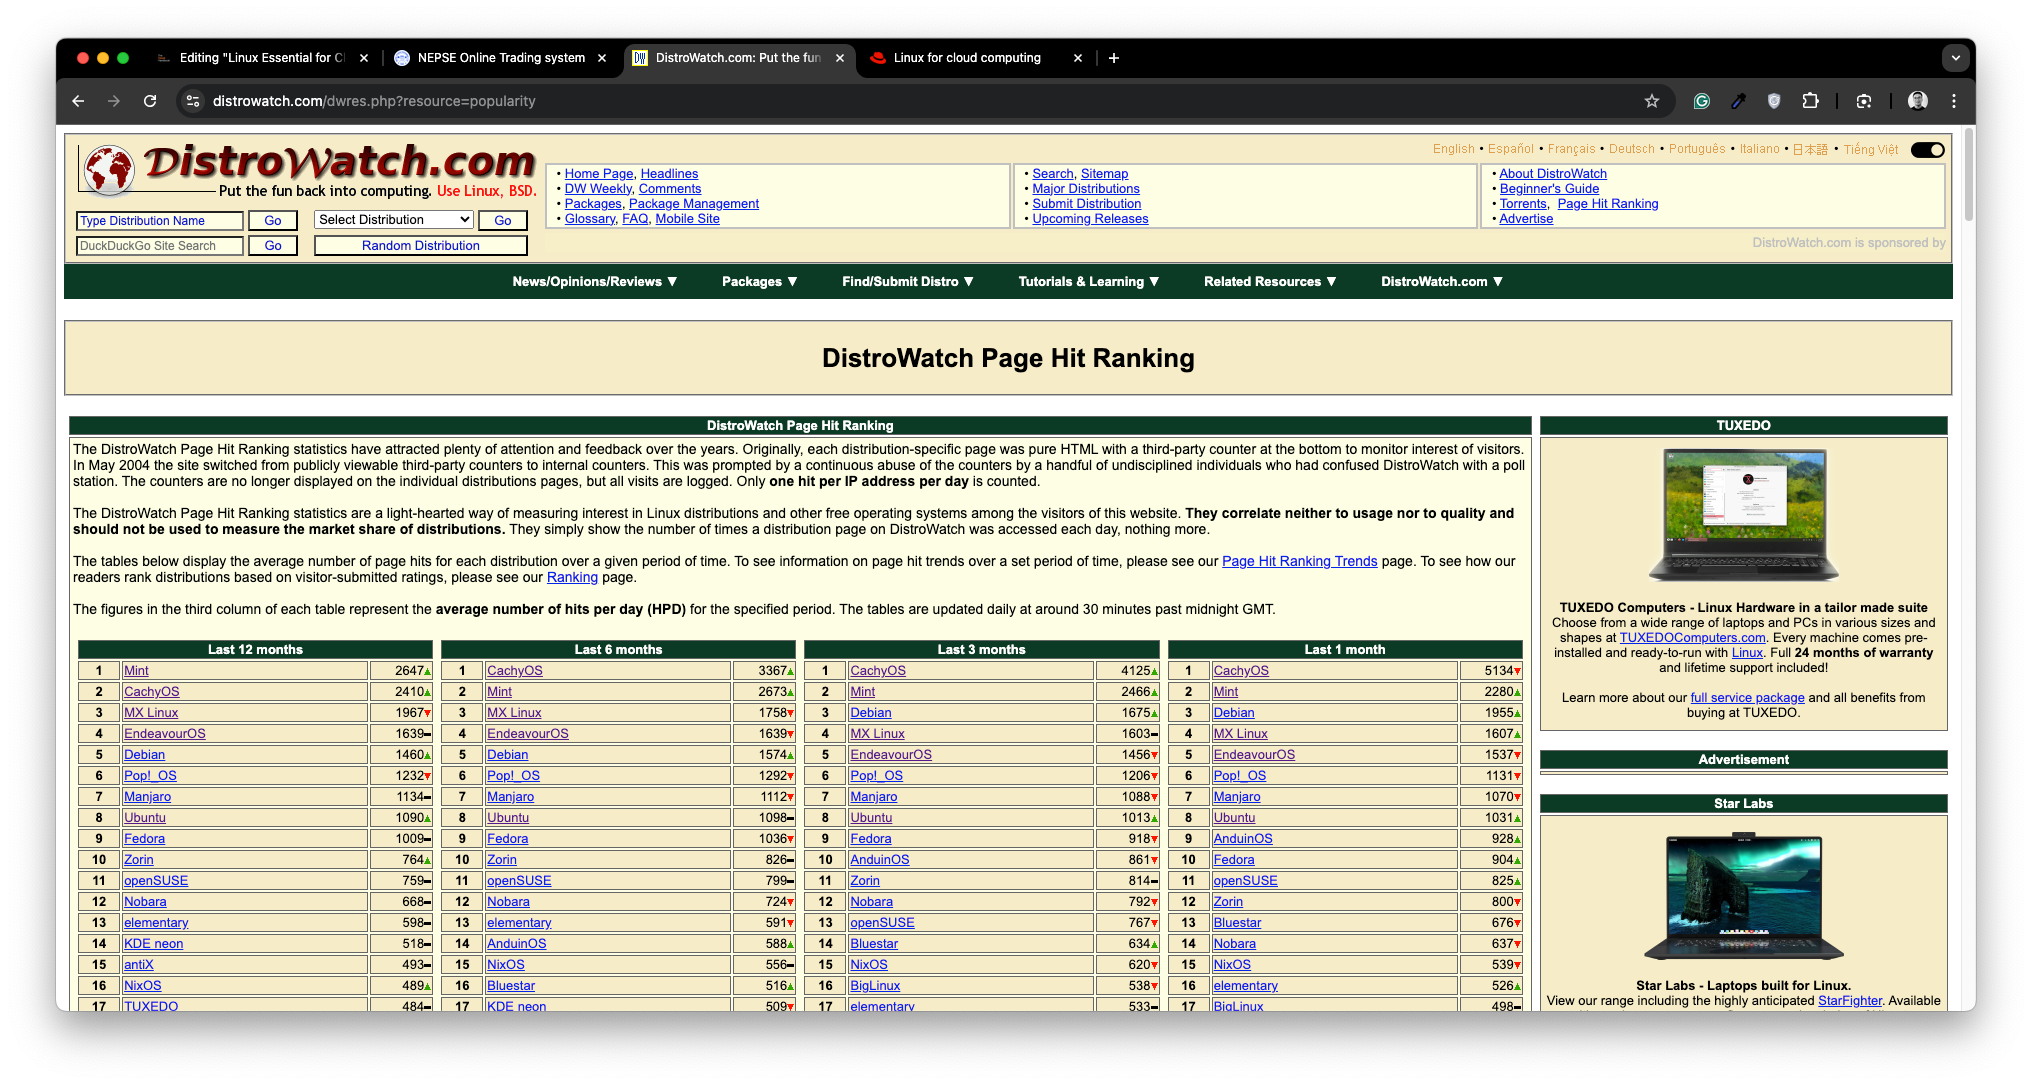Expand the tab search chevron
The height and width of the screenshot is (1085, 2032).
pyautogui.click(x=1955, y=58)
